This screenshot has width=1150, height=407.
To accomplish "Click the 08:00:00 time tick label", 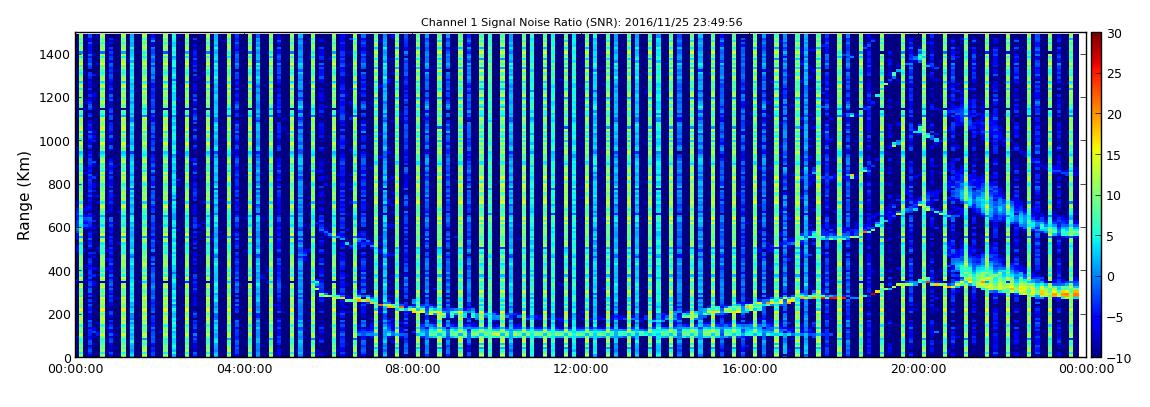I will click(412, 369).
